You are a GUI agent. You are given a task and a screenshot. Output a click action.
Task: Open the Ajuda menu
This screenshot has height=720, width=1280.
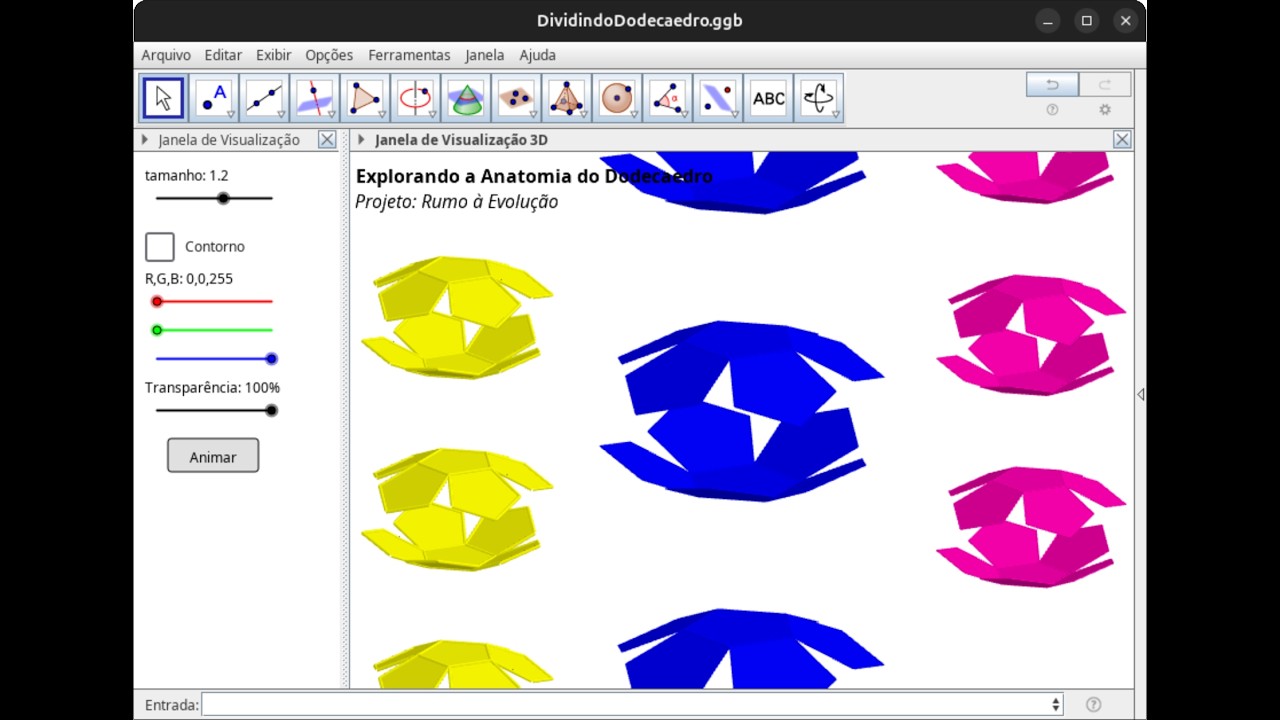click(x=538, y=55)
